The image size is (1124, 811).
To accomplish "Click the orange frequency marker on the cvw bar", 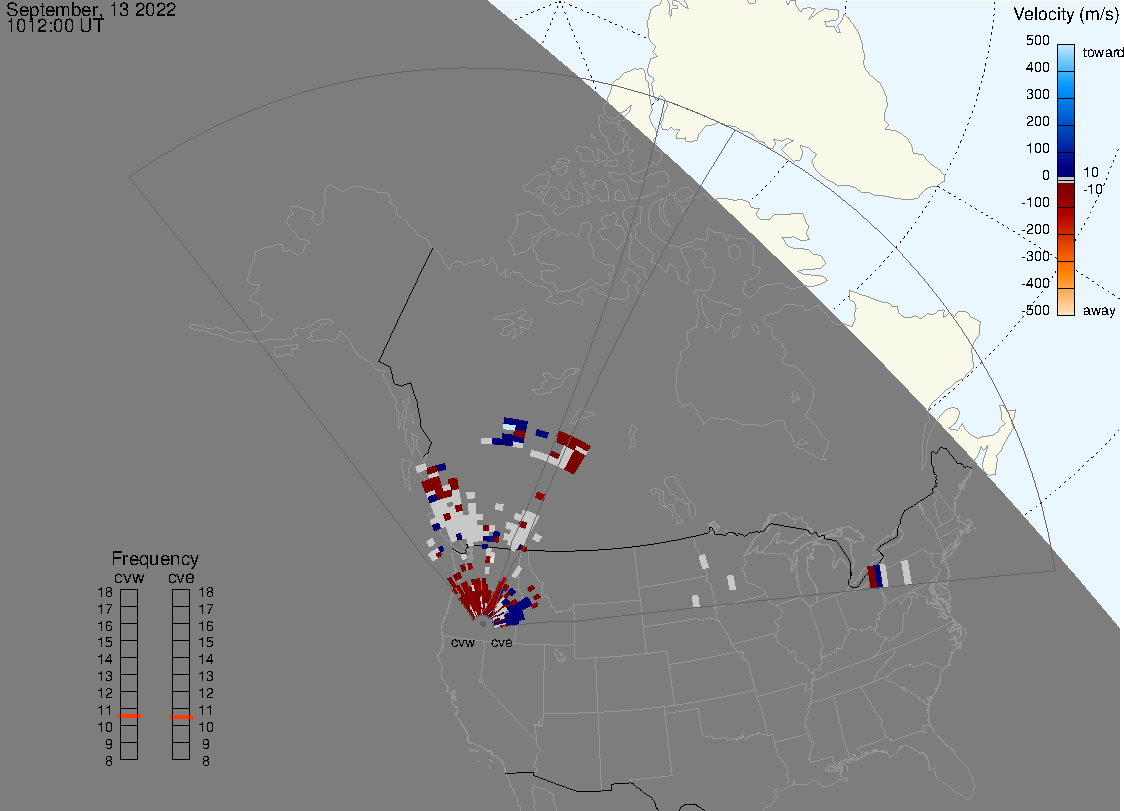I will [129, 716].
